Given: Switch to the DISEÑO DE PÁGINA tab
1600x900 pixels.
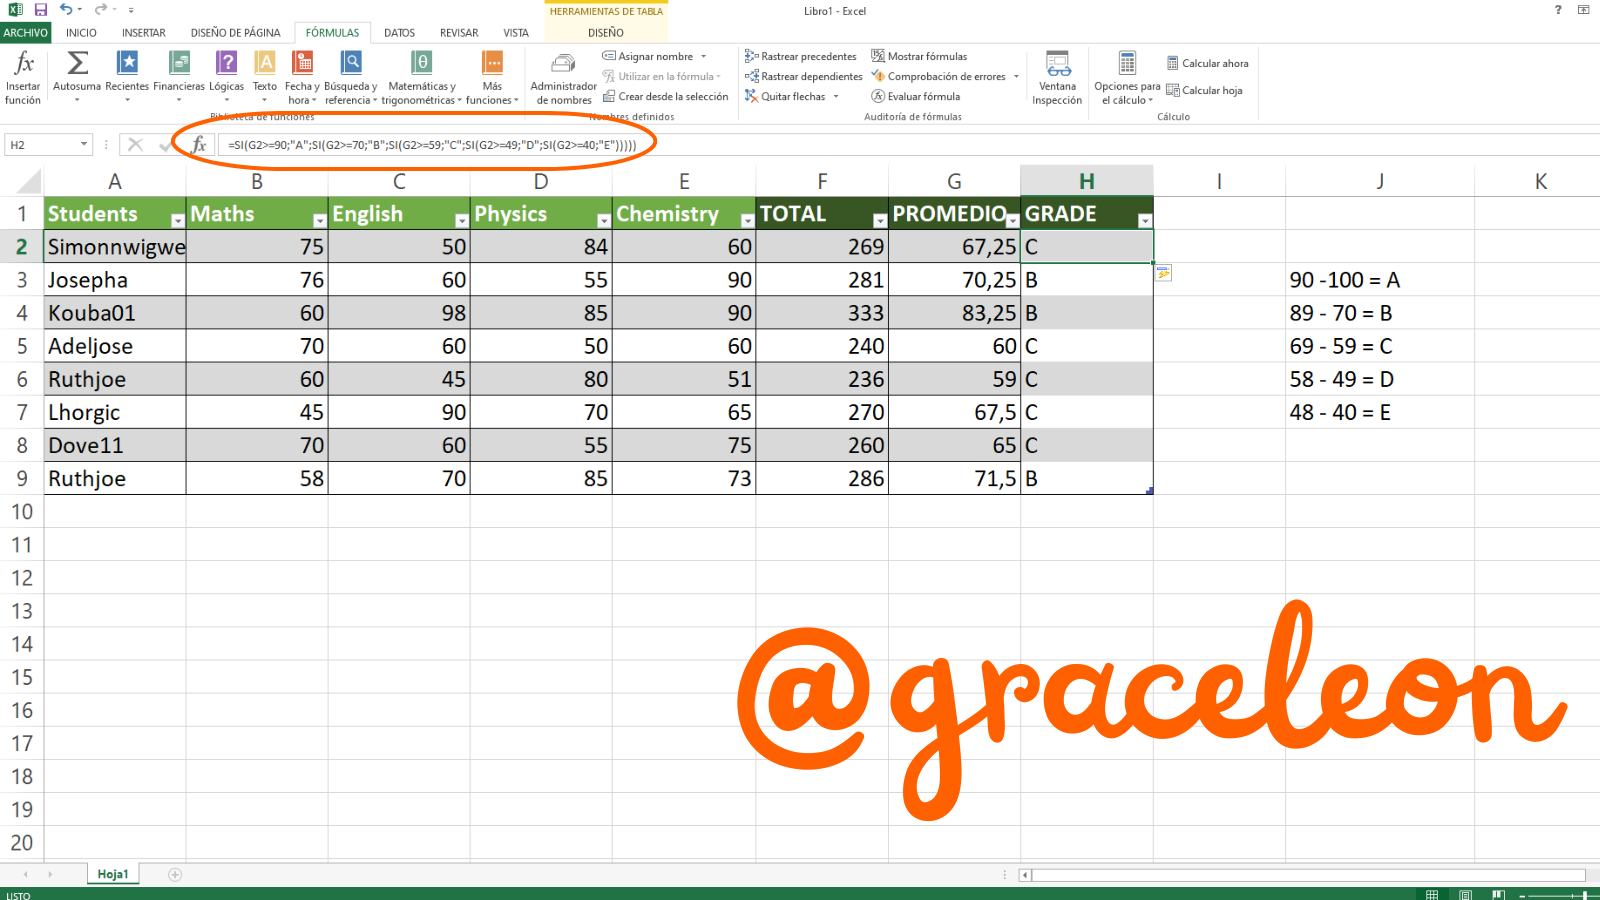Looking at the screenshot, I should point(236,33).
